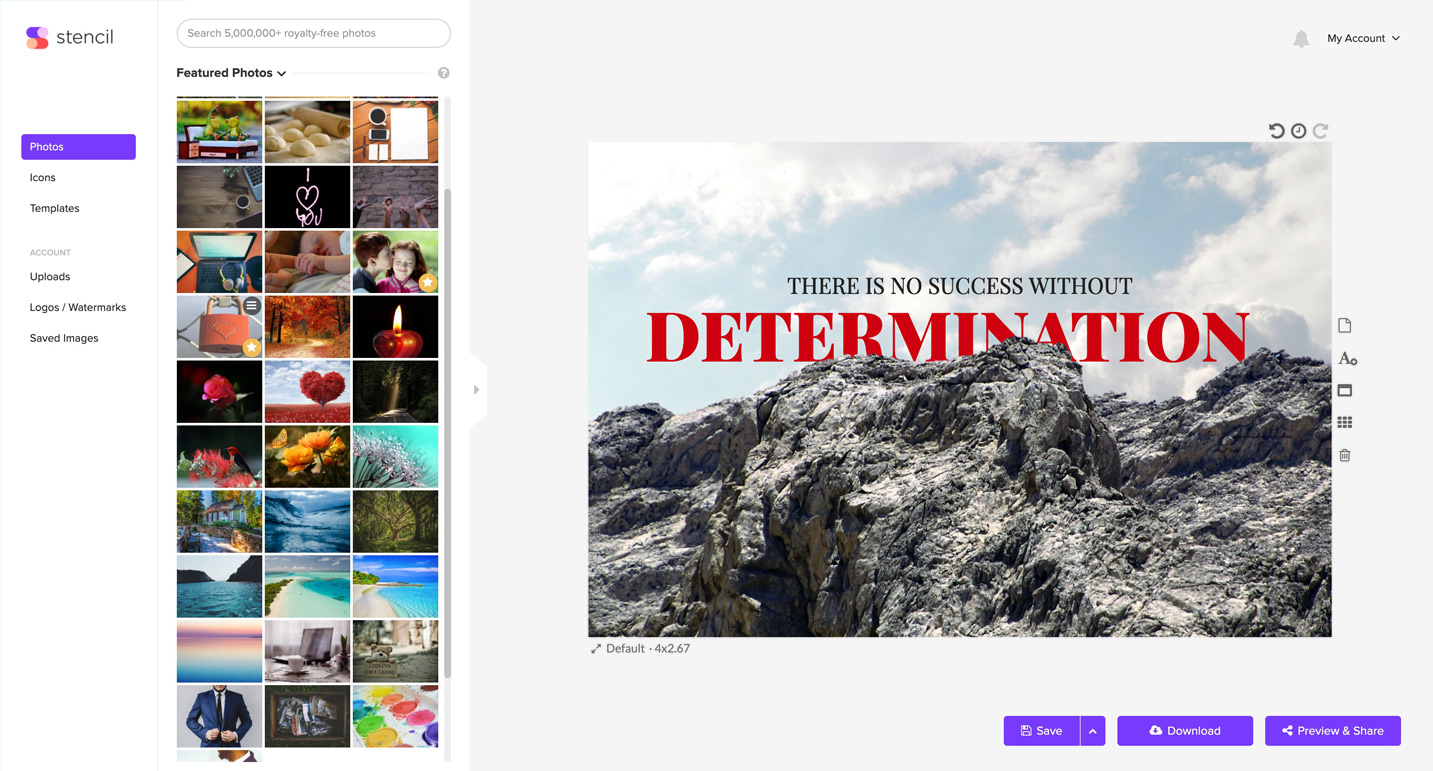The image size is (1433, 771).
Task: Open the Icons section
Action: [42, 177]
